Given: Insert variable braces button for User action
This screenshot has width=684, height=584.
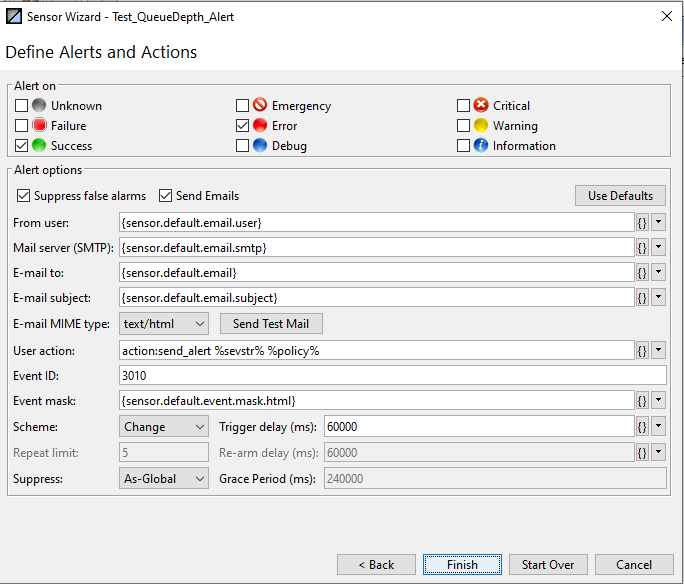Looking at the screenshot, I should click(x=642, y=351).
